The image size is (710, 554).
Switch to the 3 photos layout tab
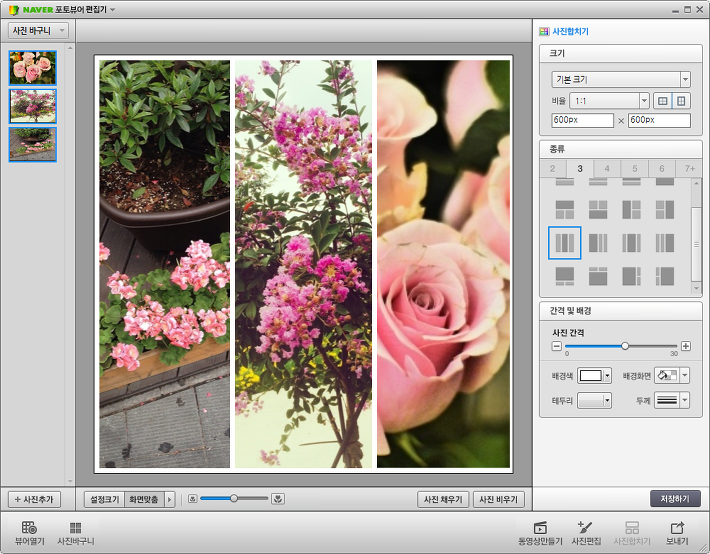[580, 169]
